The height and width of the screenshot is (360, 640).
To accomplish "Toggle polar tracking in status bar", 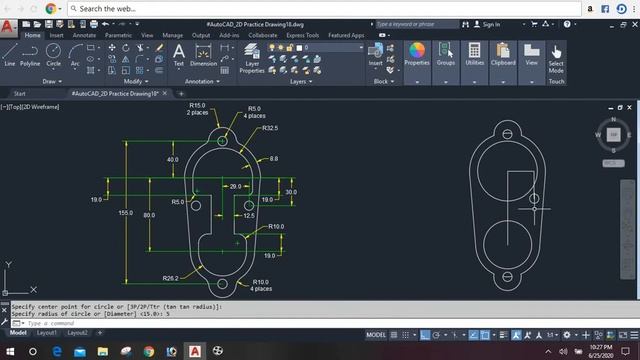I will coord(436,335).
